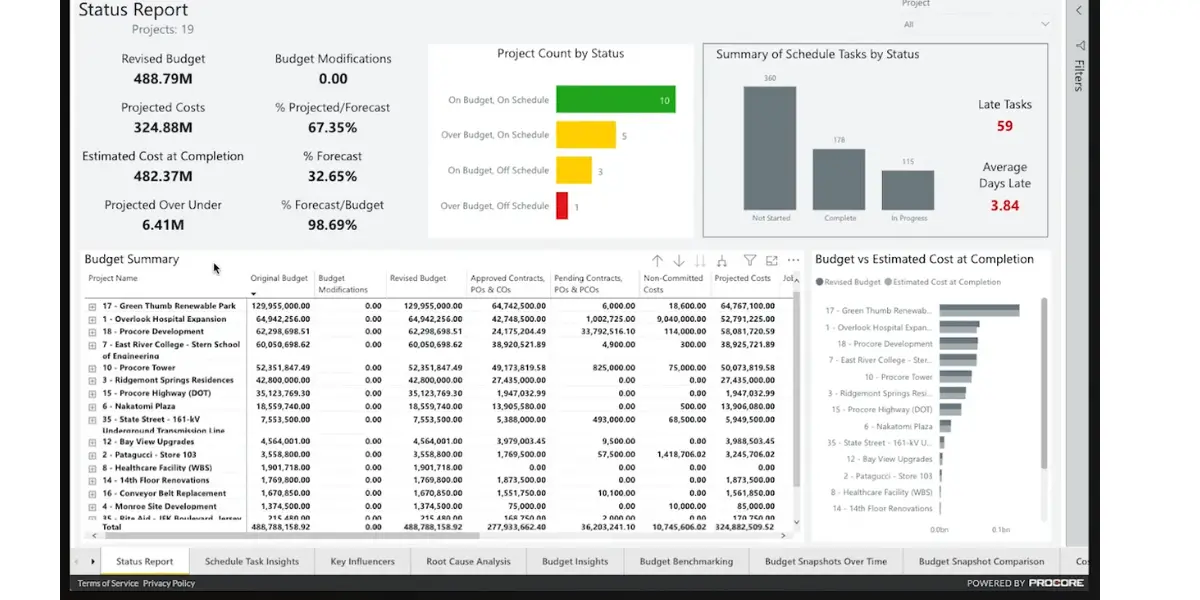Click the Revised Budget card 488.79M
The width and height of the screenshot is (1200, 600).
pos(163,79)
